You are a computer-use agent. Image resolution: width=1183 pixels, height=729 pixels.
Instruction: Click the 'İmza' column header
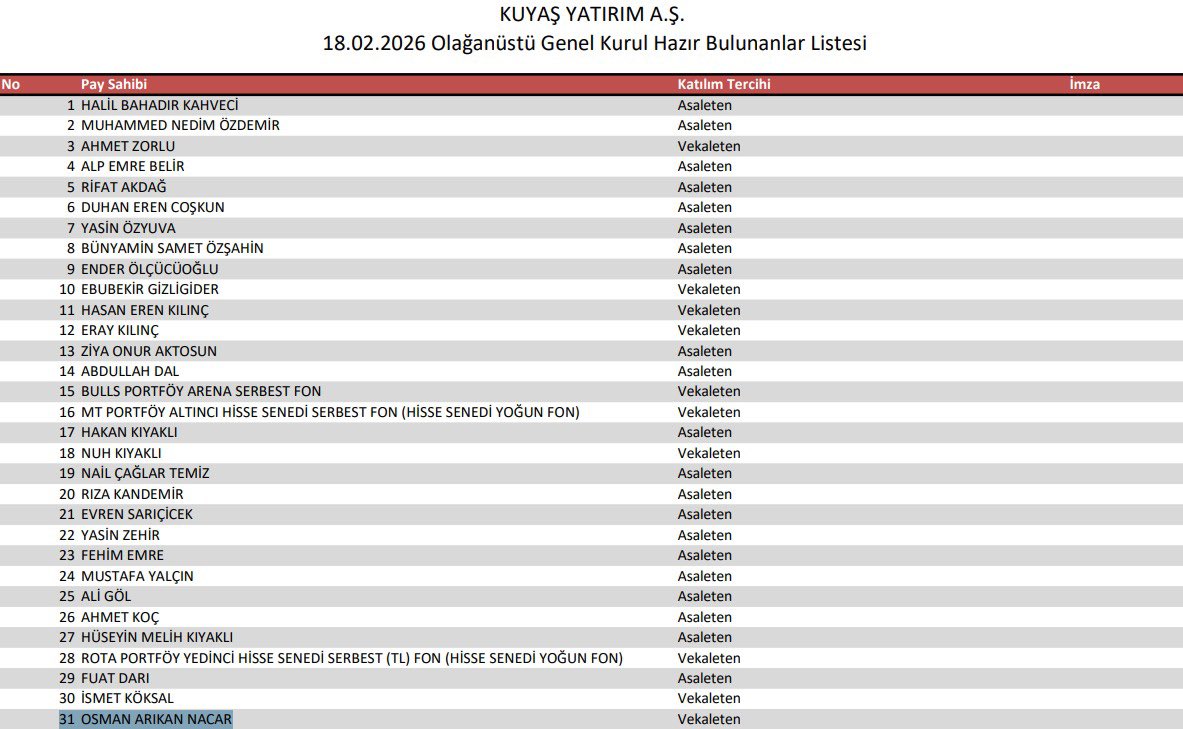tap(1085, 85)
